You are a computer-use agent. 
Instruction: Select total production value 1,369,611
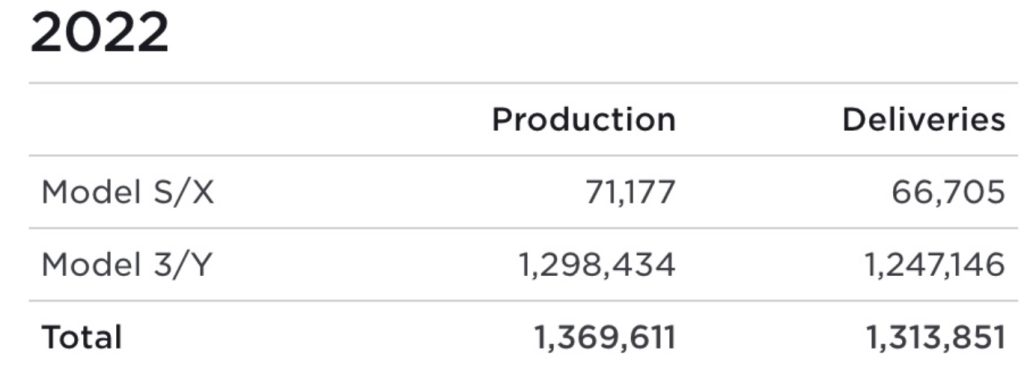pos(605,338)
